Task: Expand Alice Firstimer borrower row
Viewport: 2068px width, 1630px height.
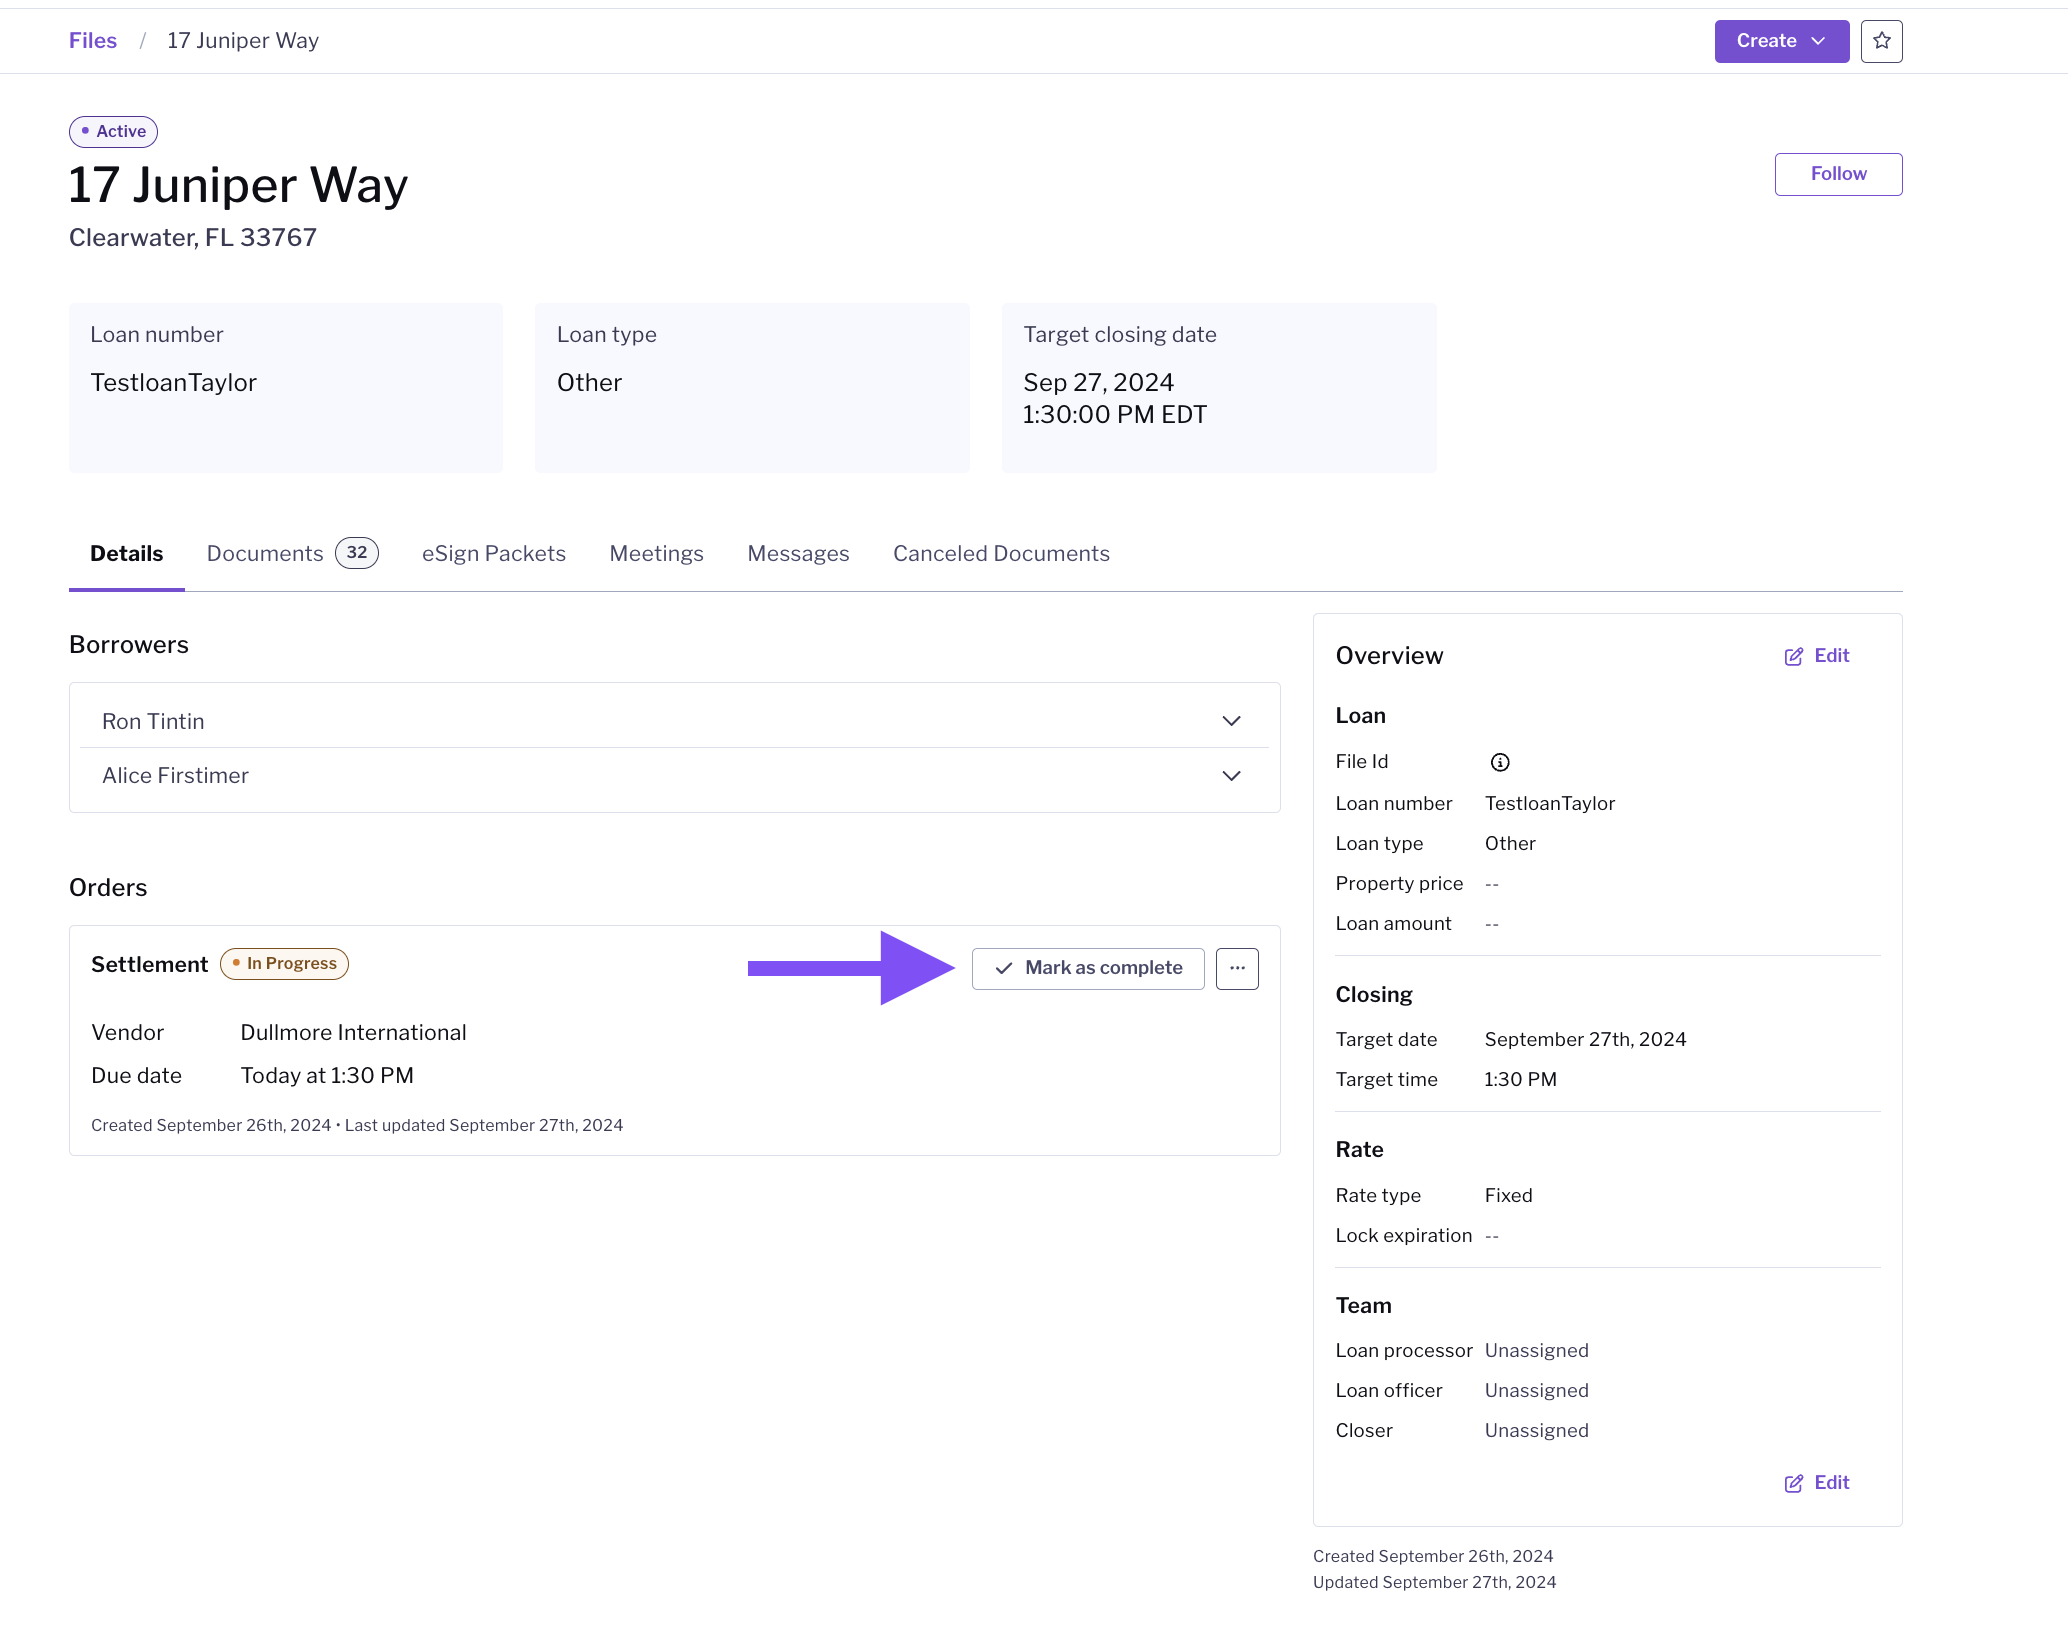Action: coord(674,775)
